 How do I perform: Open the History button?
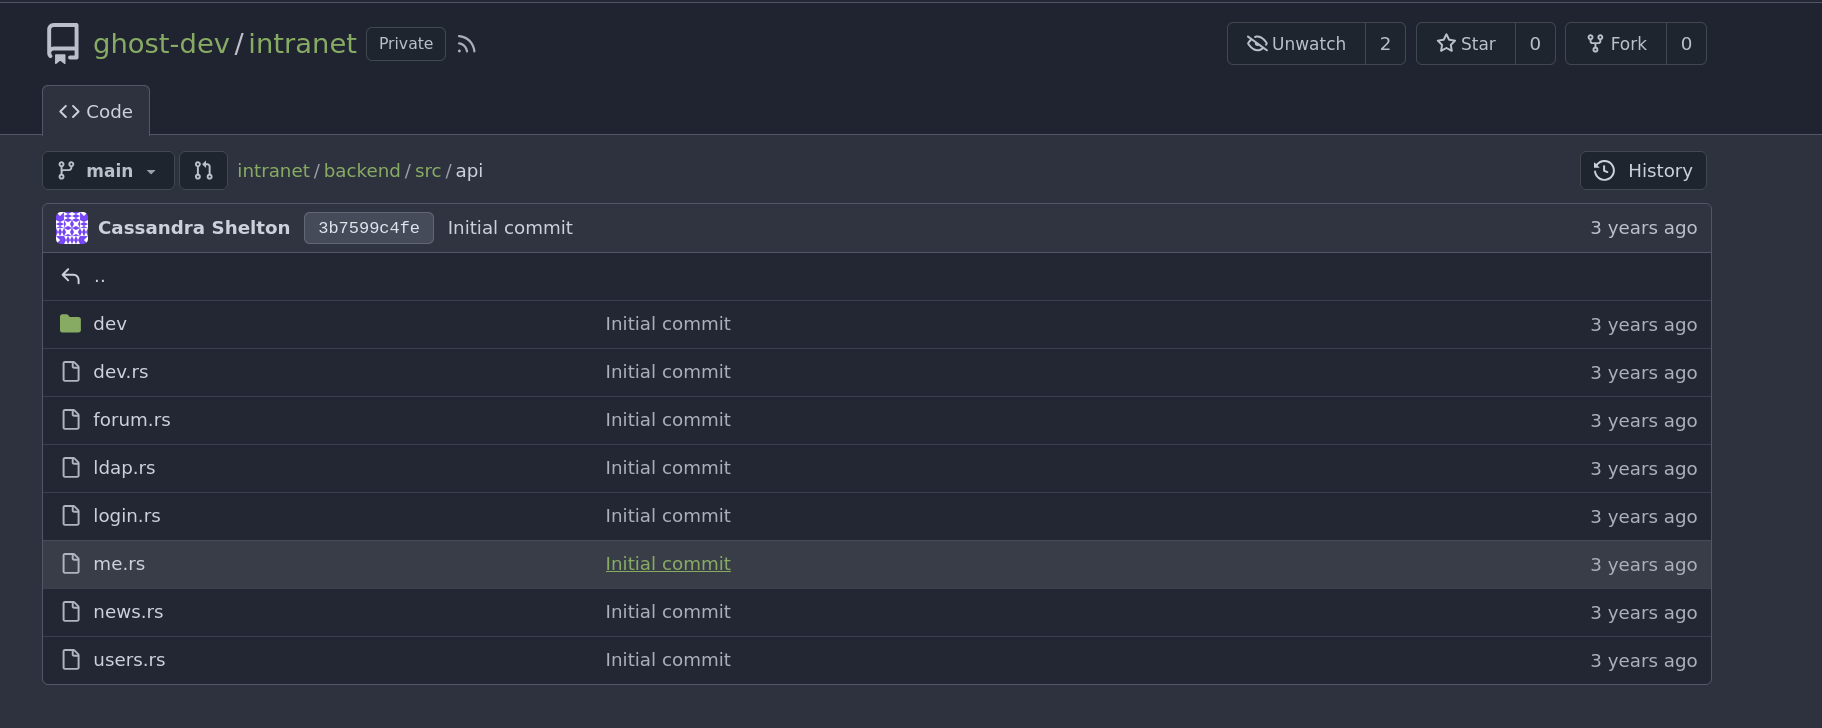1643,170
